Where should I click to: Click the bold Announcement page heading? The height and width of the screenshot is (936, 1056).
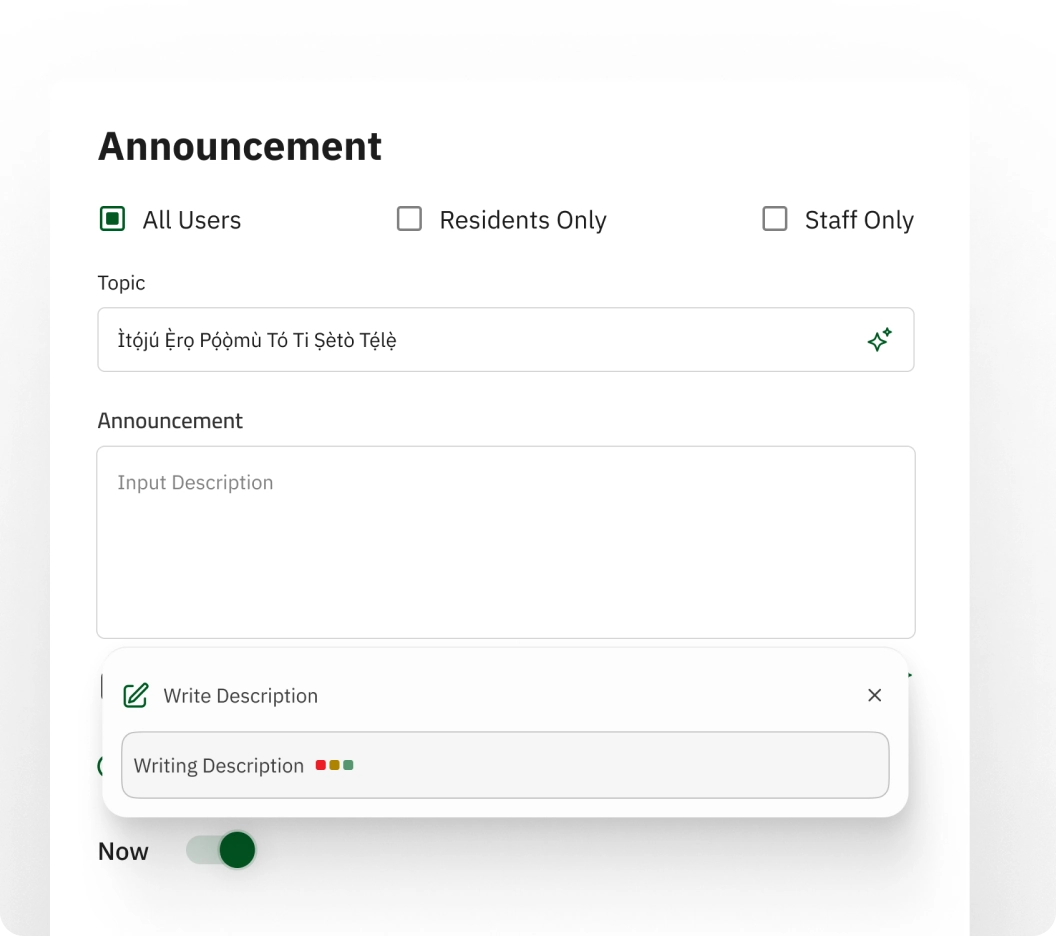point(240,146)
